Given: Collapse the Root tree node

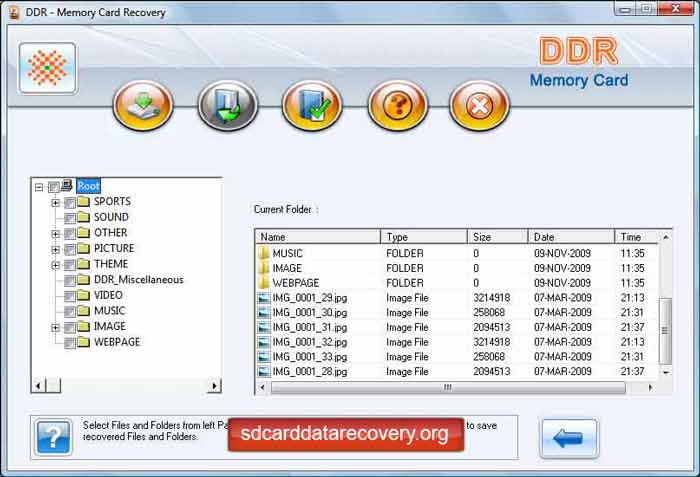Looking at the screenshot, I should [39, 187].
